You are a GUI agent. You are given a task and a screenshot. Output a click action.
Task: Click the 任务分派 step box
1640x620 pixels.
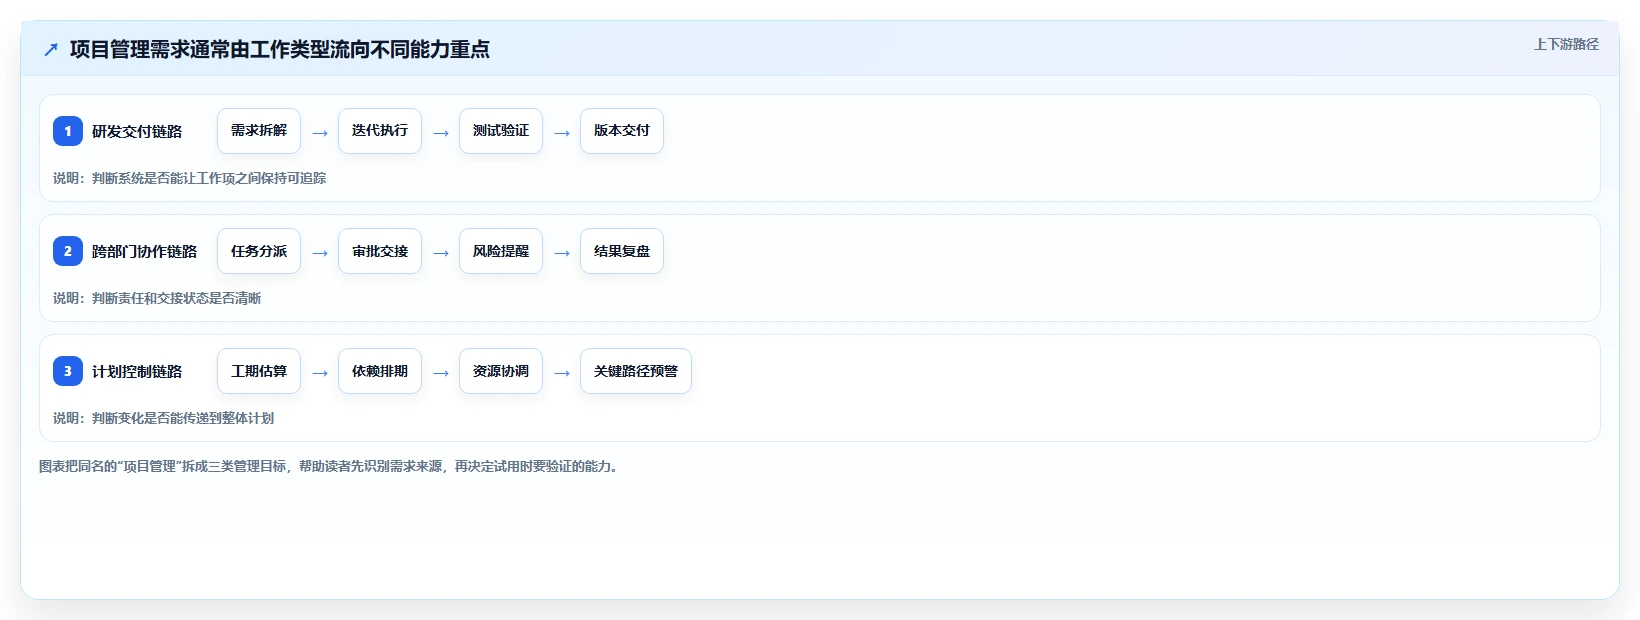[259, 251]
